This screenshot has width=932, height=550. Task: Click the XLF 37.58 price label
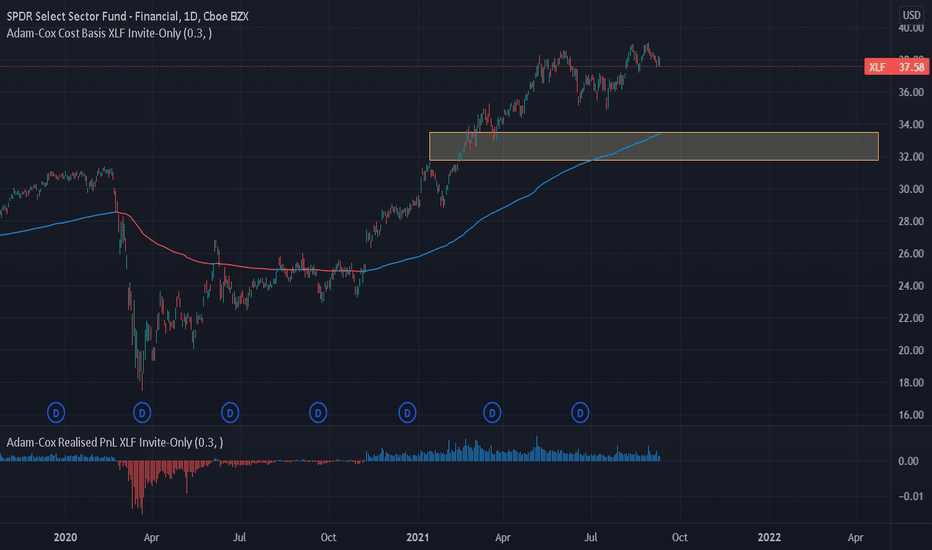[x=896, y=67]
